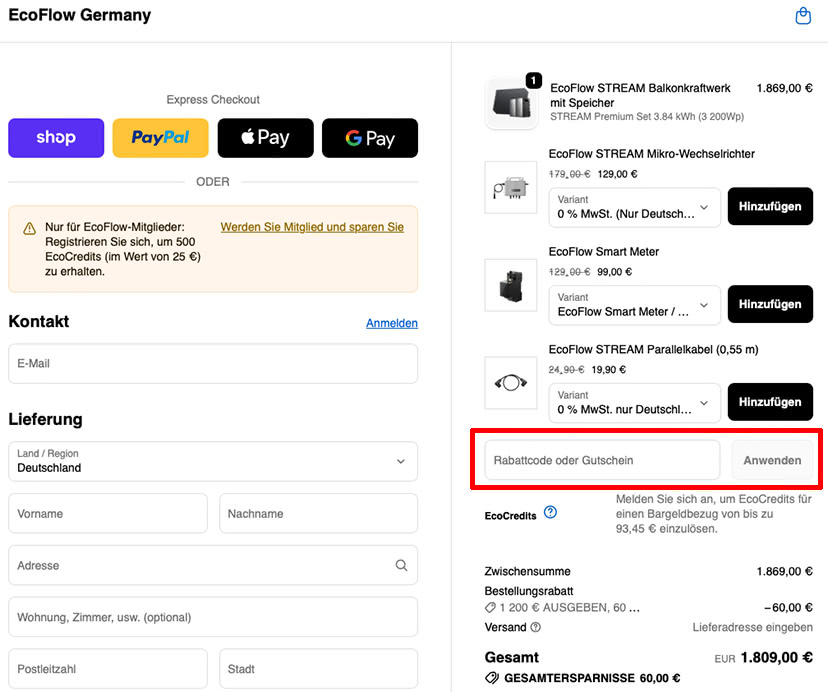
Task: Focus the Vorname field
Action: (x=108, y=513)
